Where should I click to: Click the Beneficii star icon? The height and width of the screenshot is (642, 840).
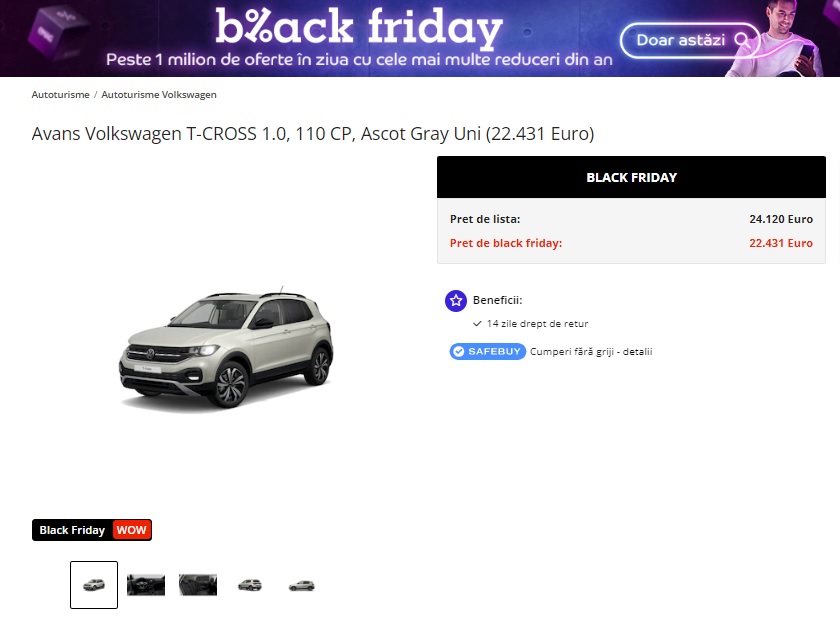(455, 301)
